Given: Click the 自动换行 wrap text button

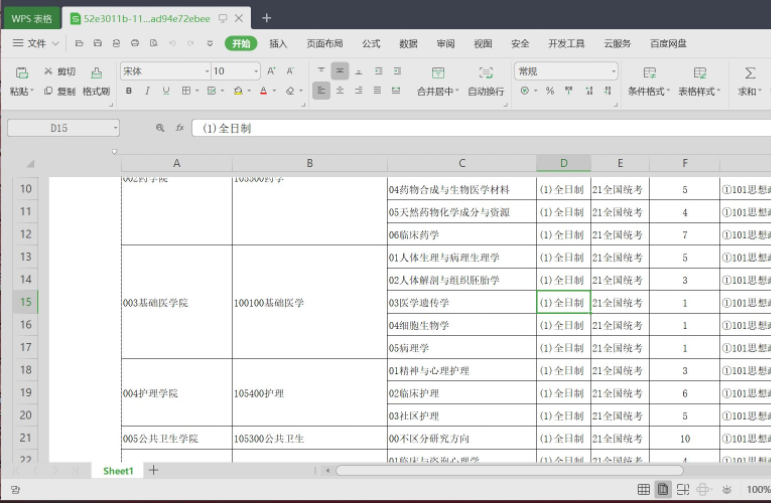Looking at the screenshot, I should (x=486, y=82).
